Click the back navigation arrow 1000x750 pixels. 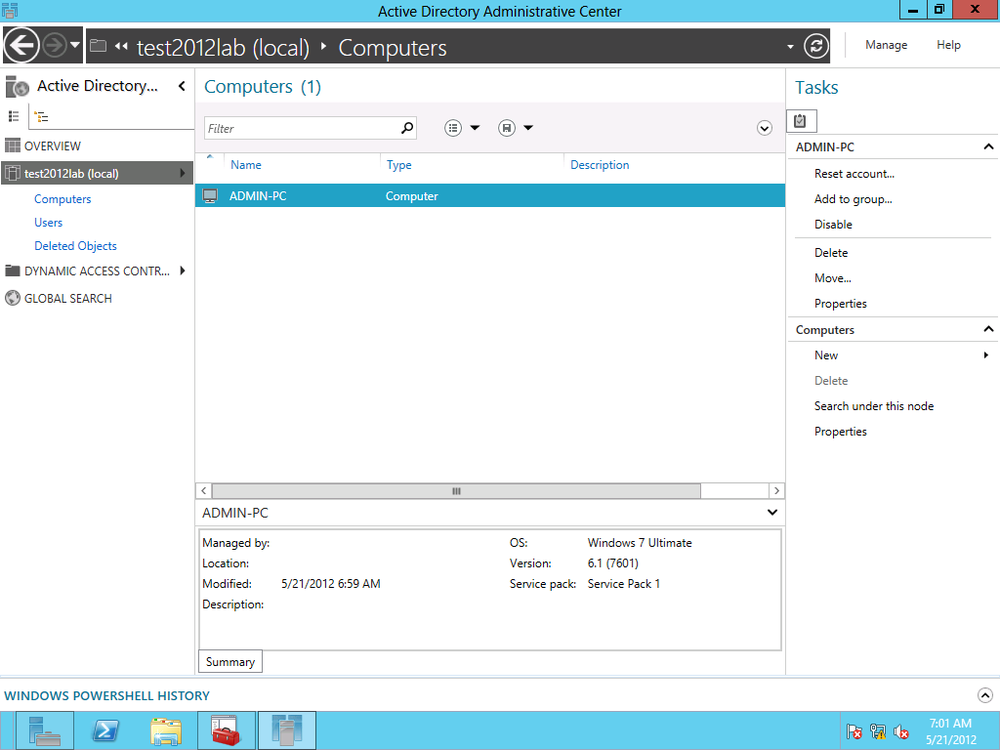22,45
